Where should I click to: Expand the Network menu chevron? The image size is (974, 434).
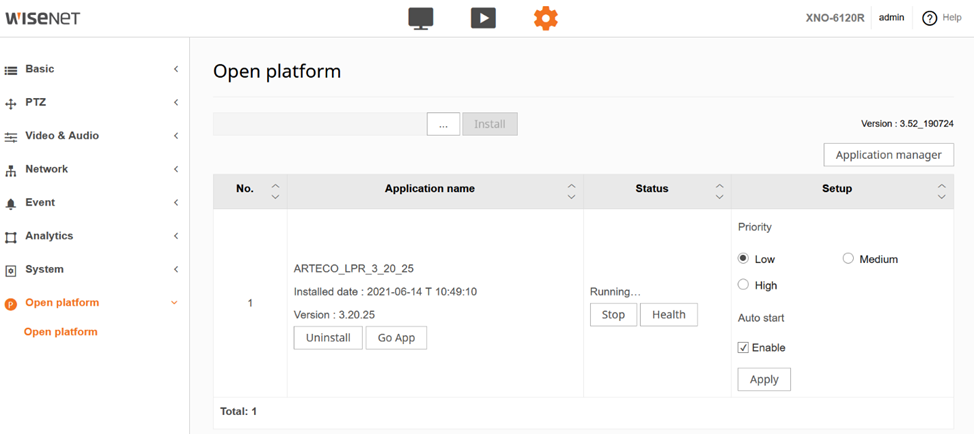[176, 169]
